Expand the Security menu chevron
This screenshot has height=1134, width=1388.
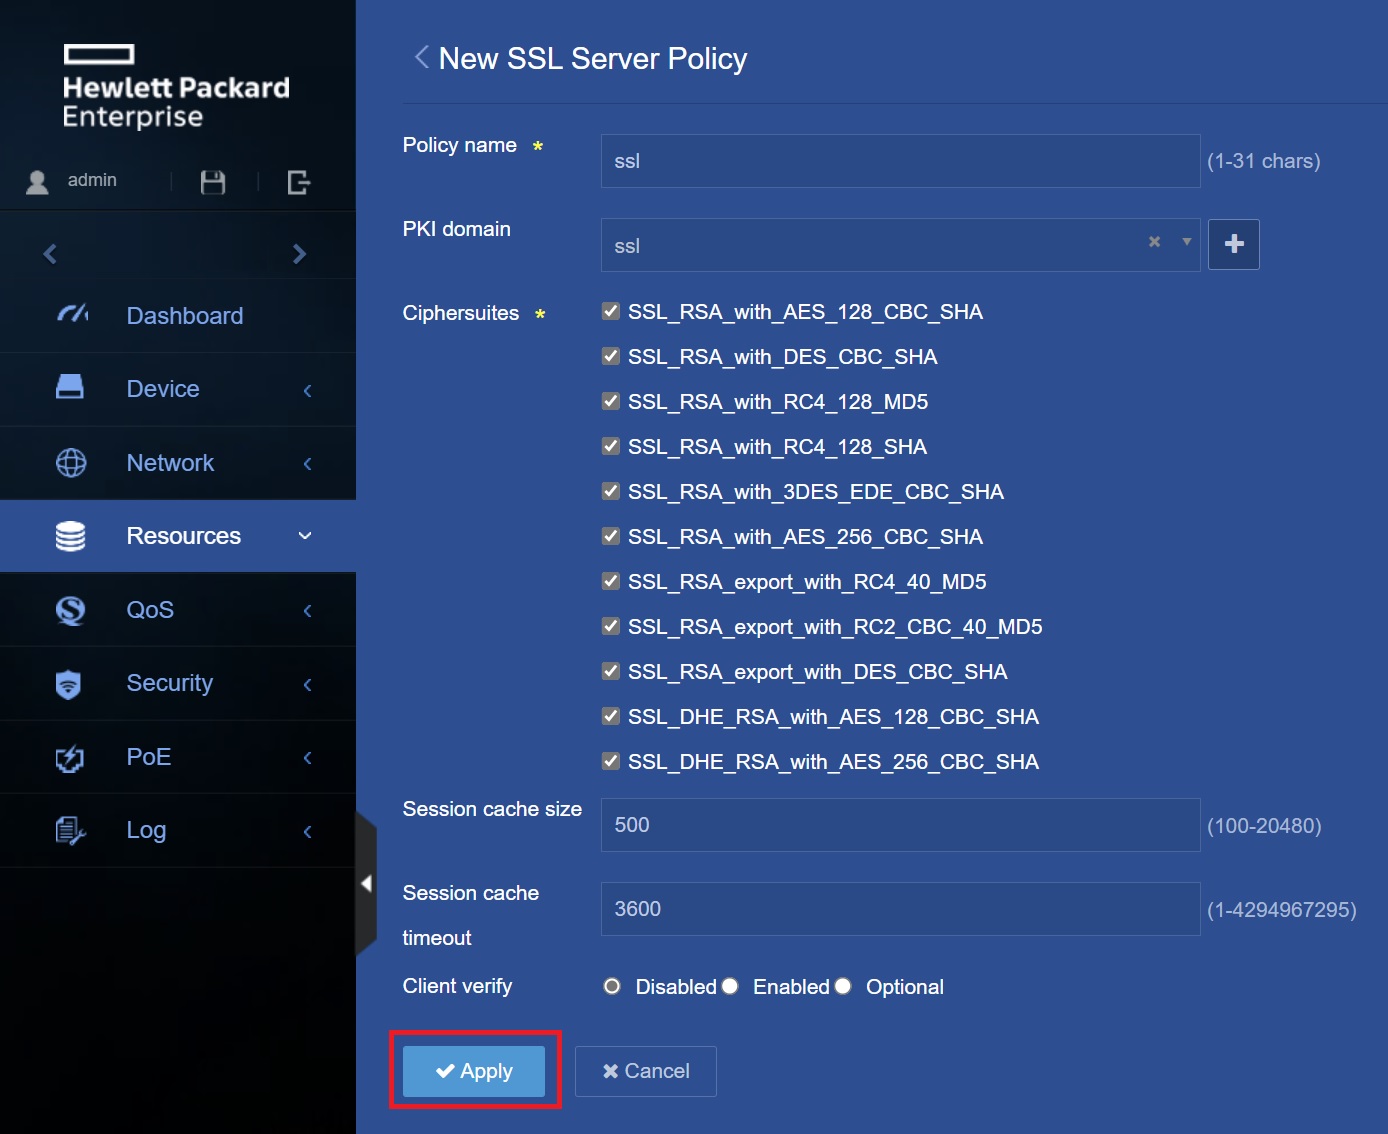[307, 684]
